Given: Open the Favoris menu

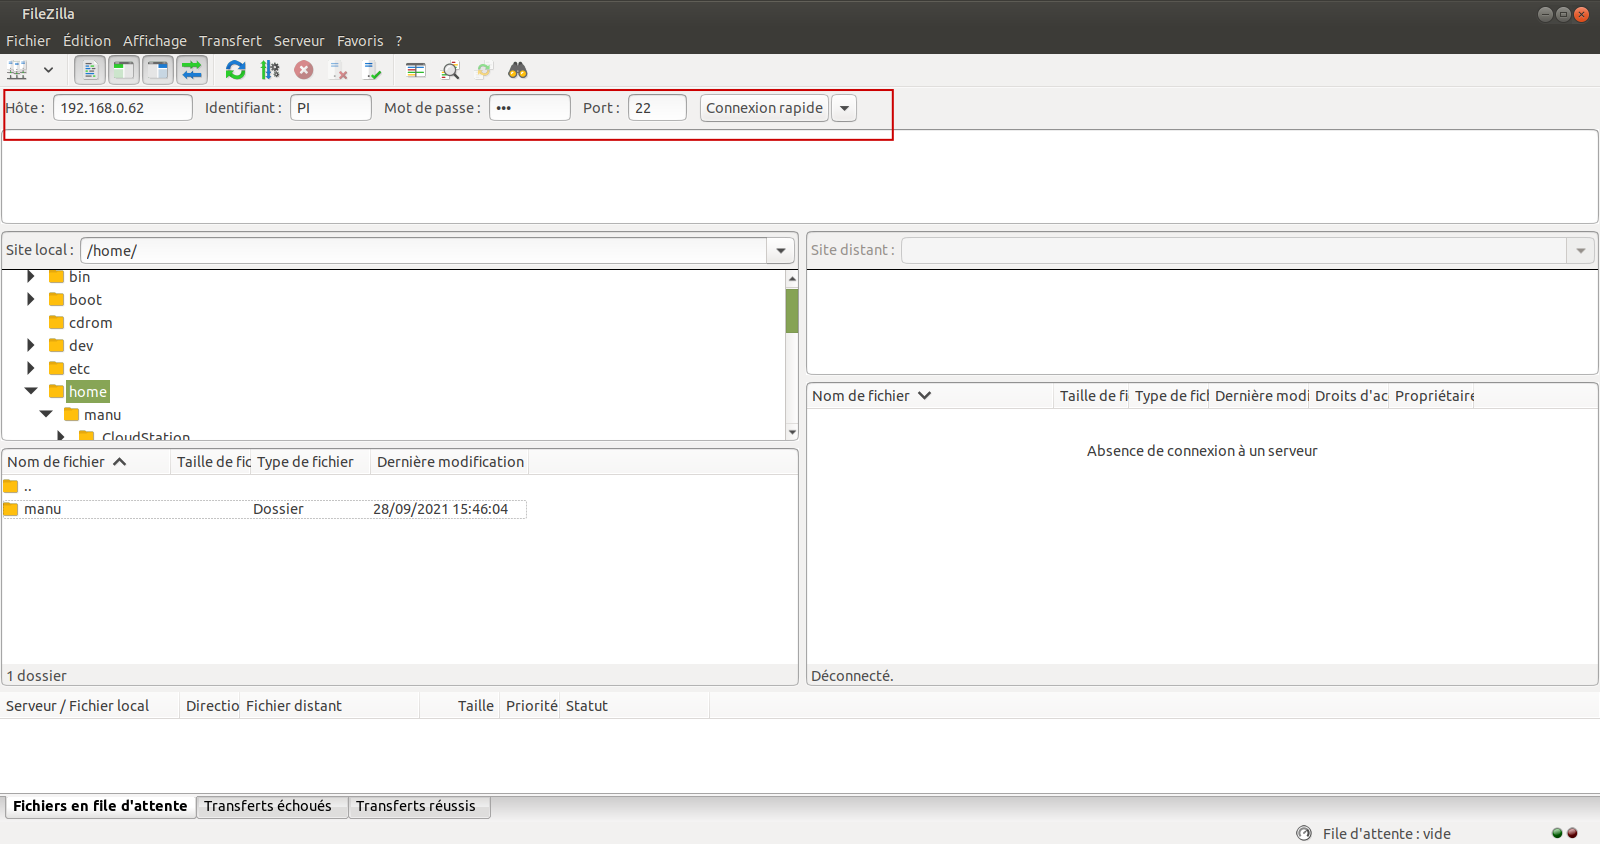Looking at the screenshot, I should (x=360, y=41).
